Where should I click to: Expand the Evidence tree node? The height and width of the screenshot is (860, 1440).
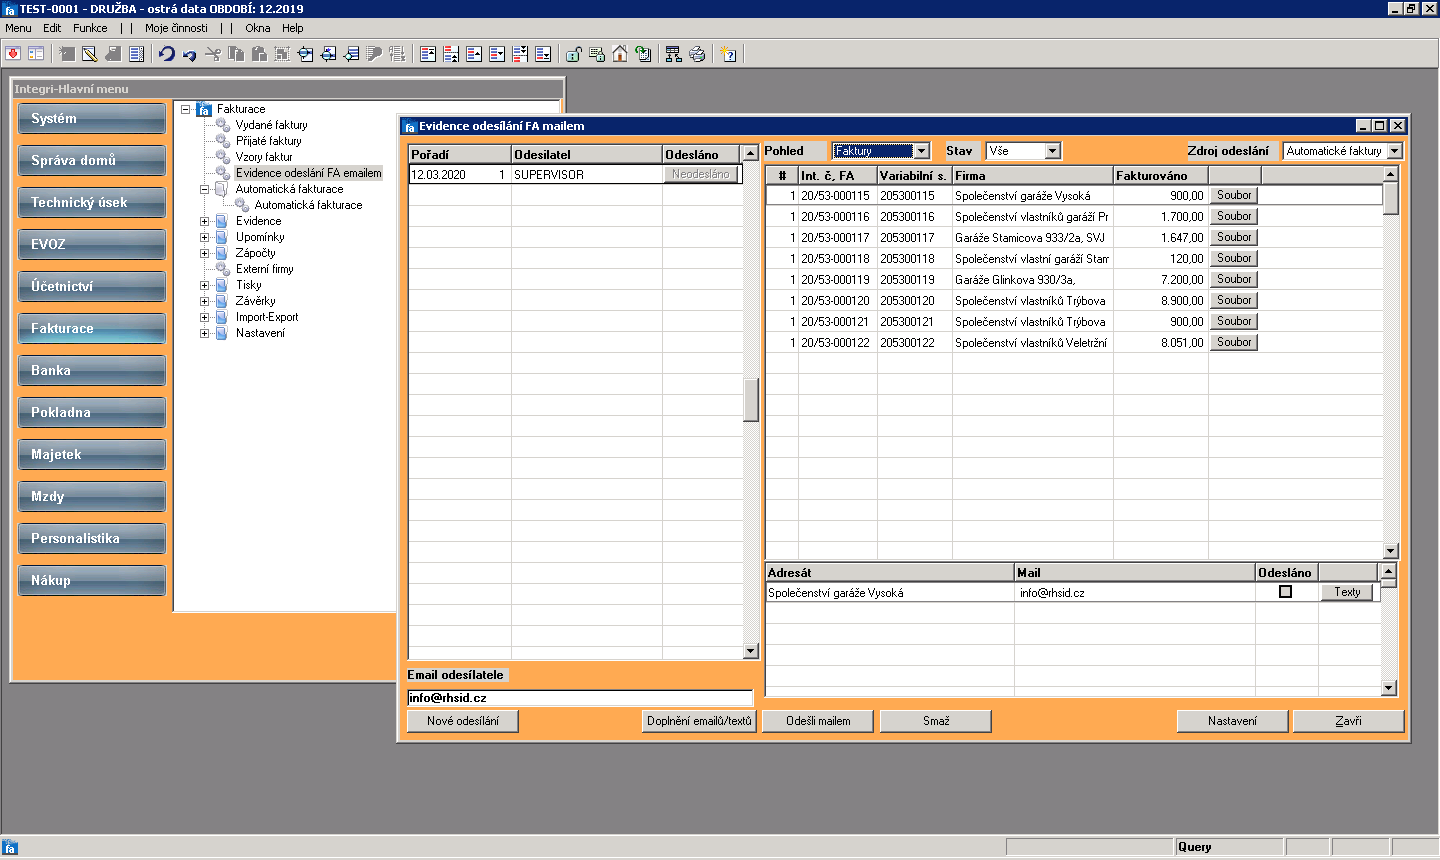[204, 221]
